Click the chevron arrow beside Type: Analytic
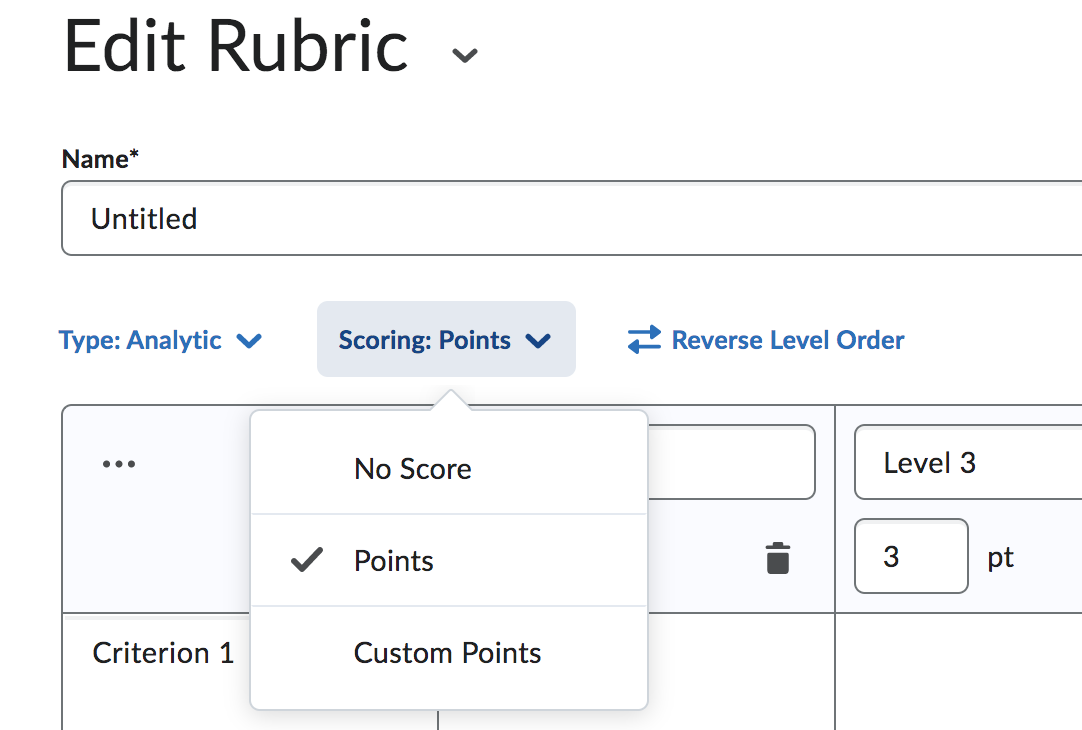Image resolution: width=1082 pixels, height=730 pixels. click(248, 341)
